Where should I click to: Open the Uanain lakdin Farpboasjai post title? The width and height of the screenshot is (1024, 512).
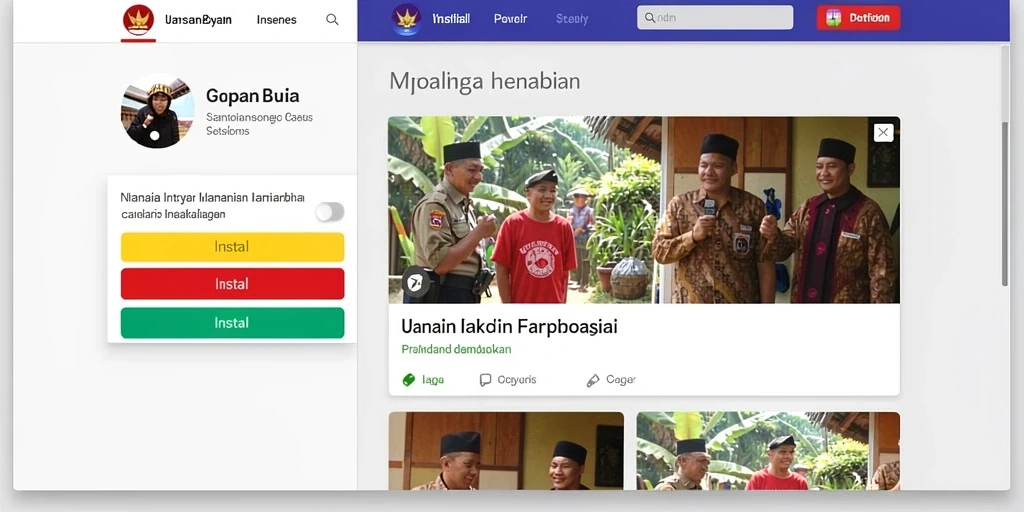point(509,326)
